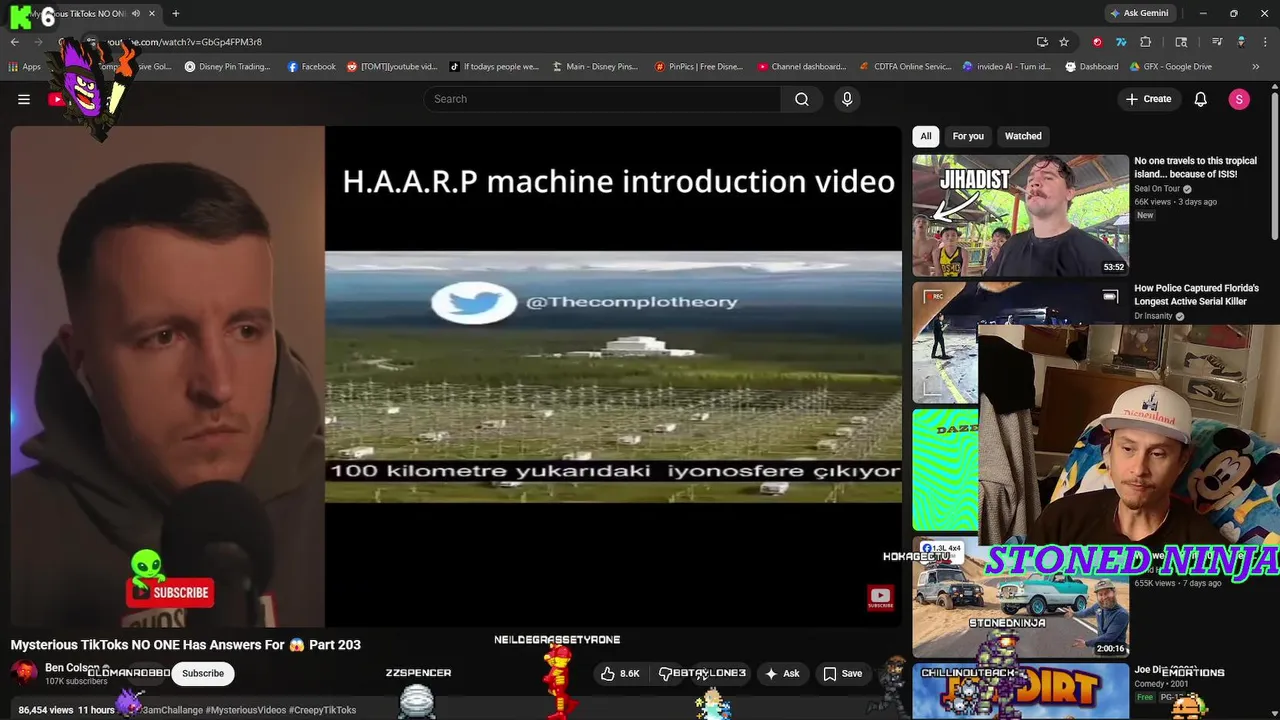Open 'How Police Captured Florida's Longest' video title

tap(1196, 294)
